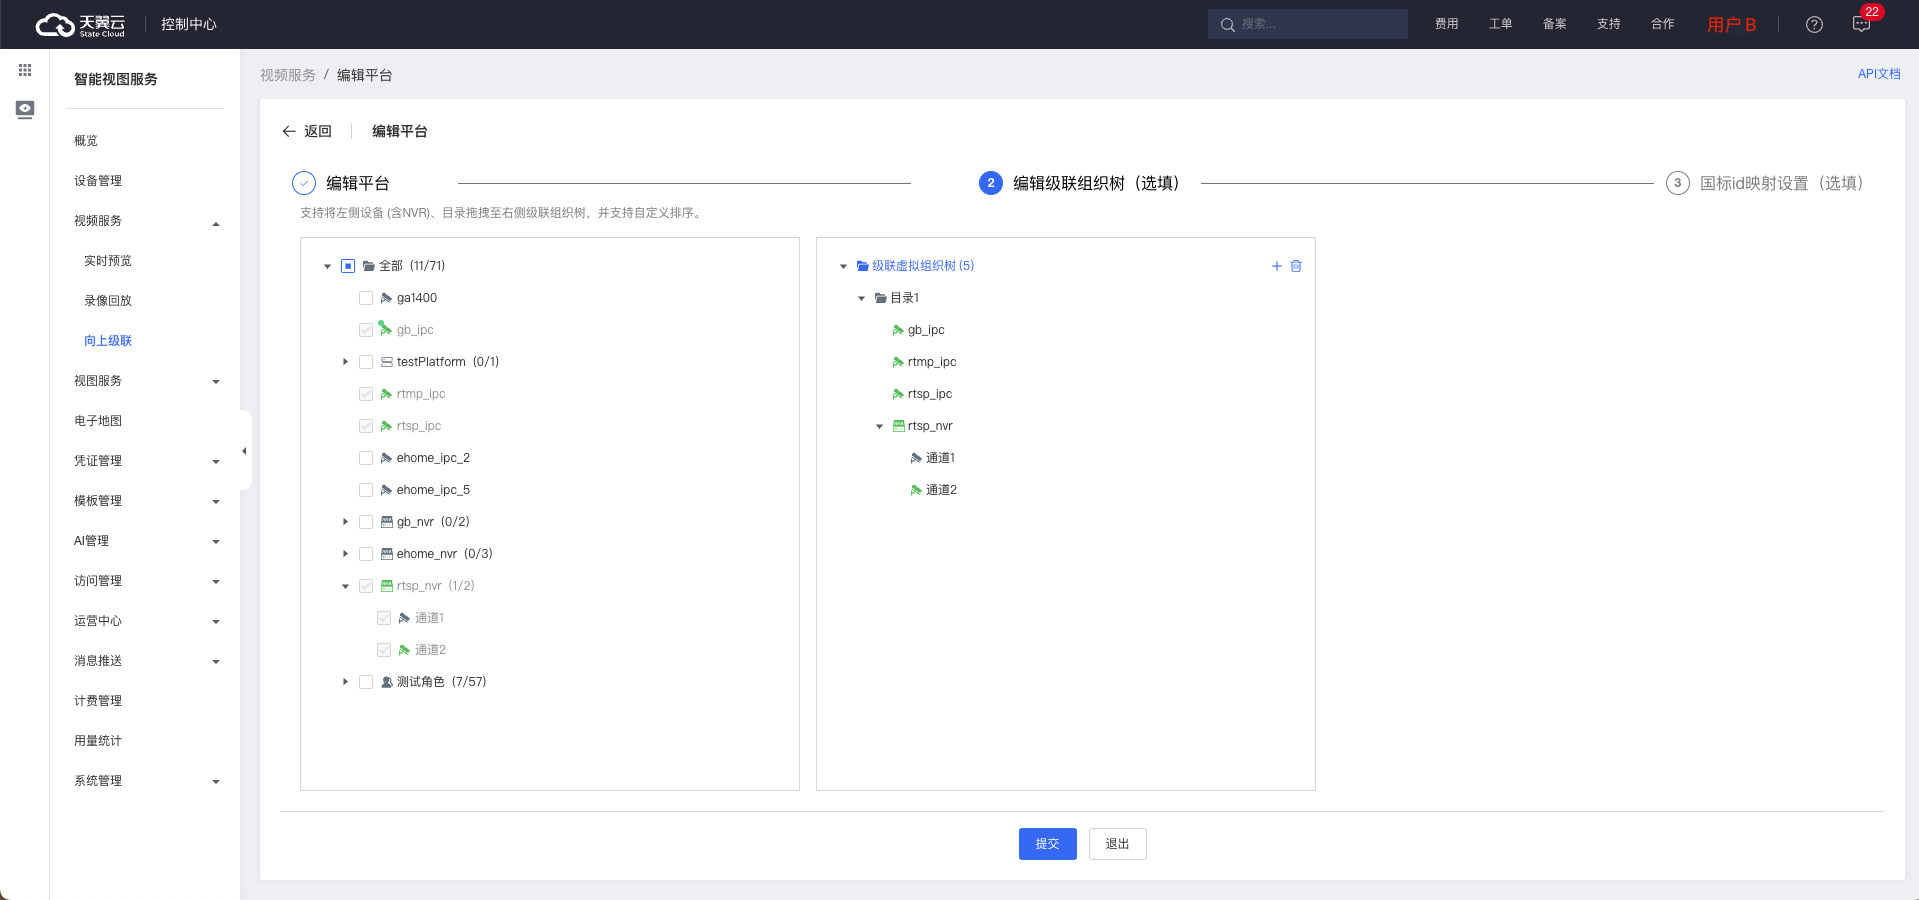
Task: Click the trash icon in cascade tree
Action: (x=1296, y=266)
